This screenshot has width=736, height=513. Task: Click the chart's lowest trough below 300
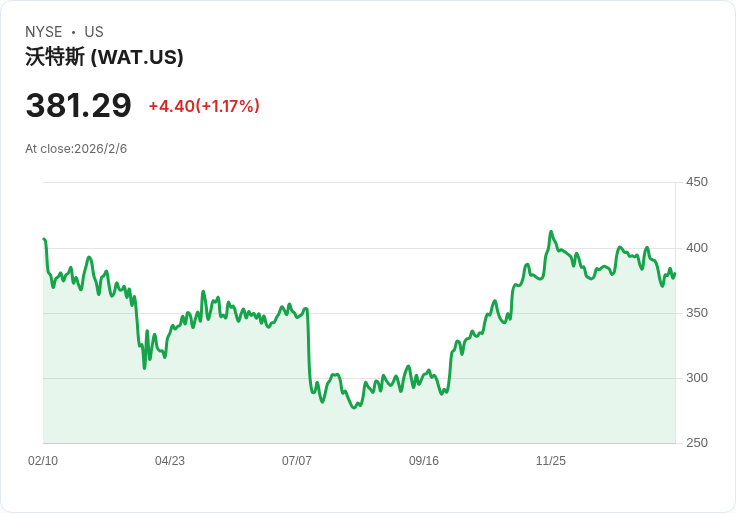coord(353,408)
